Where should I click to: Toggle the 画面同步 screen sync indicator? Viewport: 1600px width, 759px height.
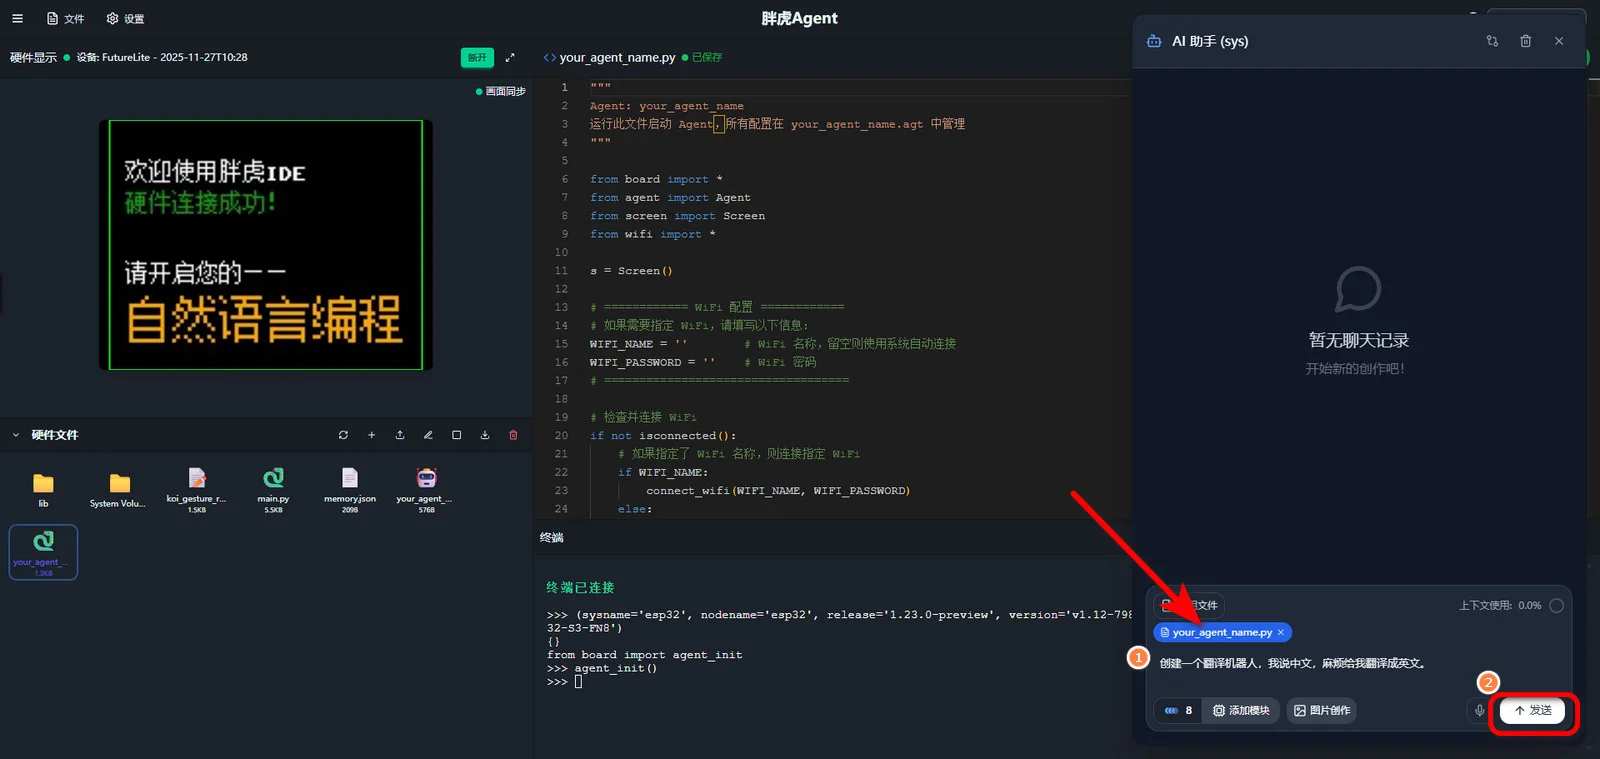point(501,91)
